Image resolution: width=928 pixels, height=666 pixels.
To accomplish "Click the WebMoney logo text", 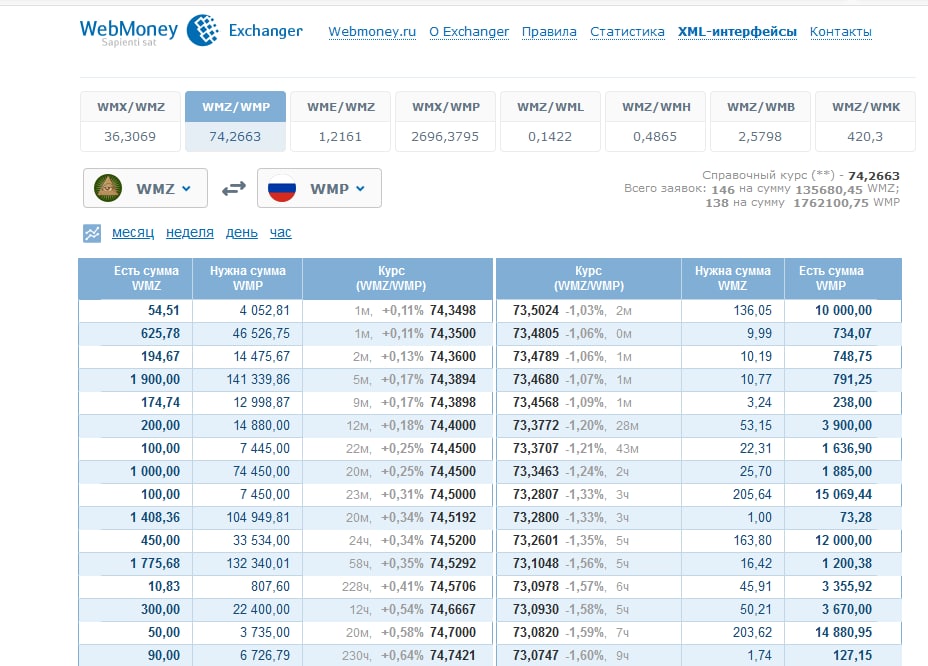I will (128, 29).
